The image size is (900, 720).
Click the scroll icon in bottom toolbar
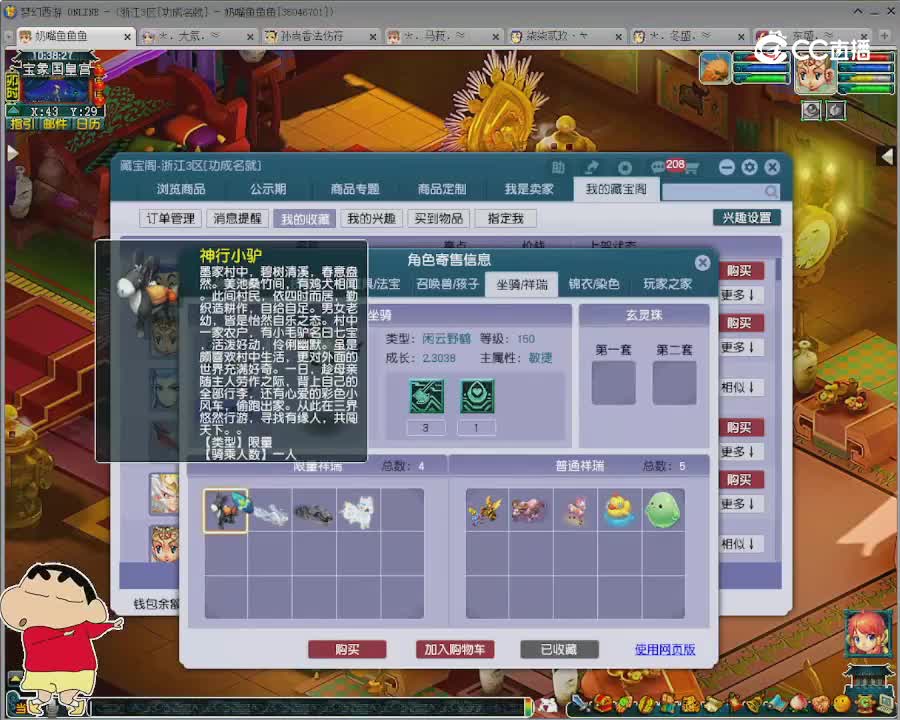(x=712, y=704)
